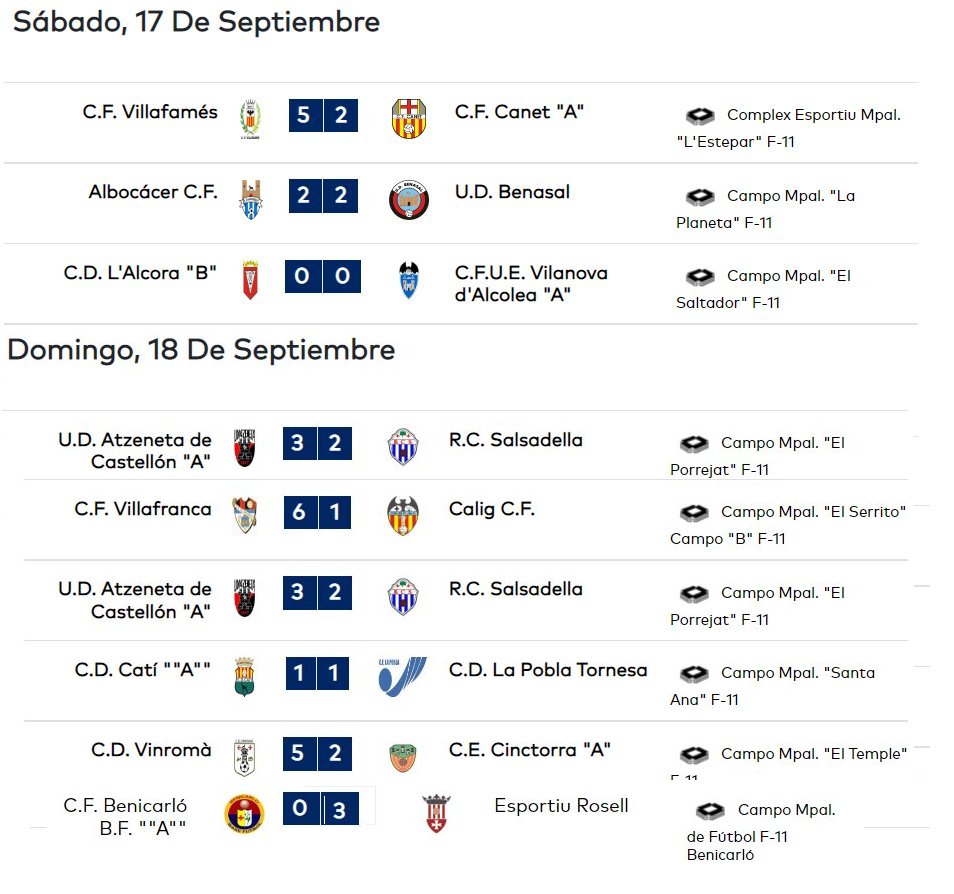Open the C.F. Villafranca team link

click(x=143, y=509)
